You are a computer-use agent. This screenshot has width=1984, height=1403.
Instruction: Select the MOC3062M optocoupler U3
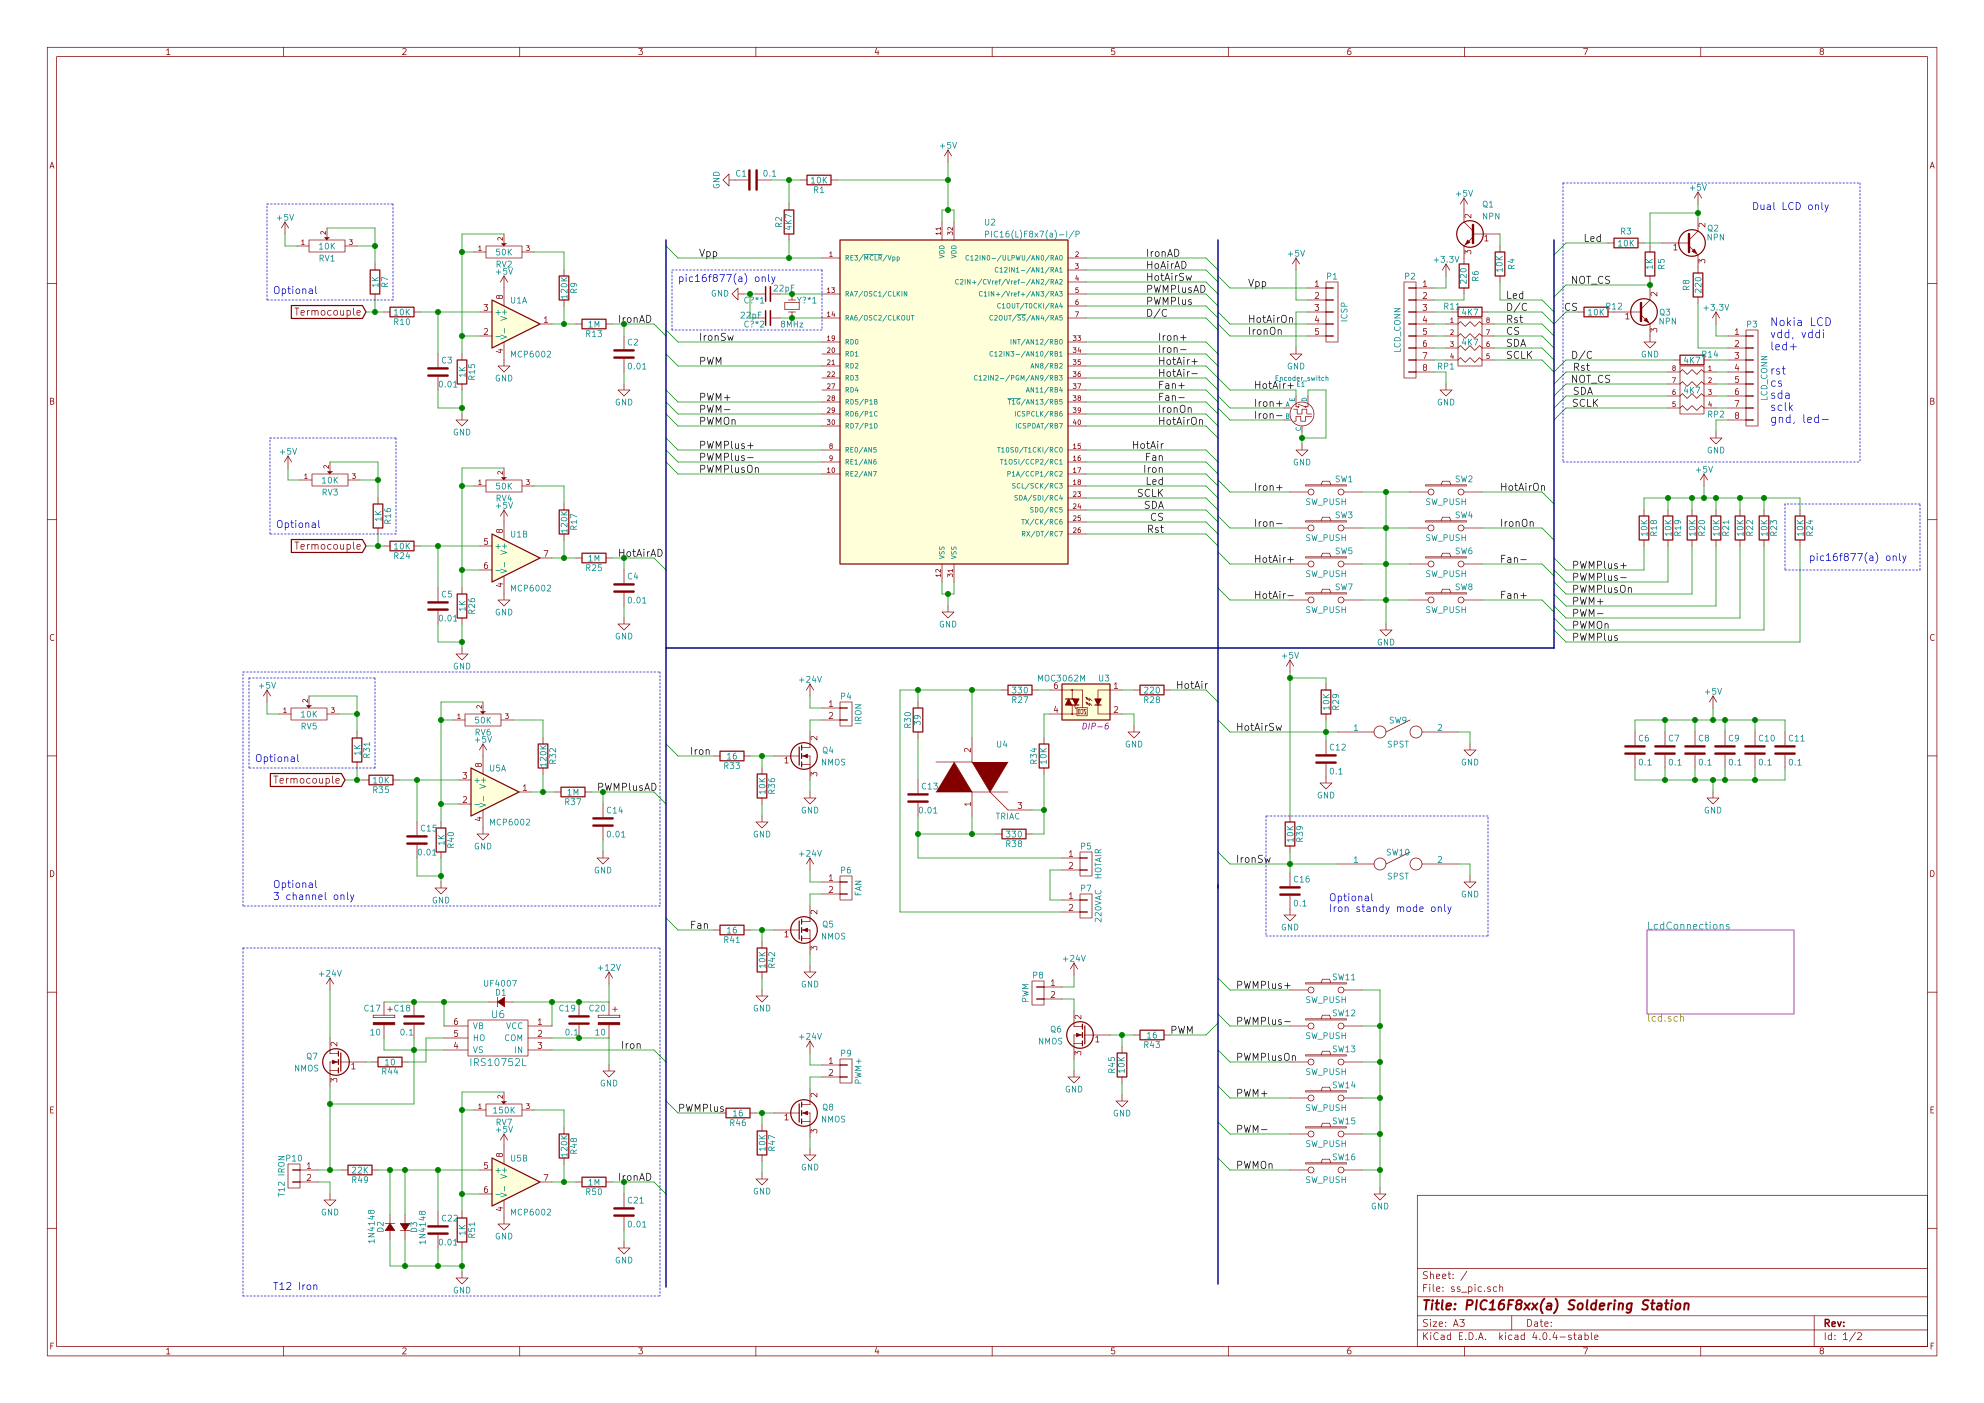[x=1085, y=702]
